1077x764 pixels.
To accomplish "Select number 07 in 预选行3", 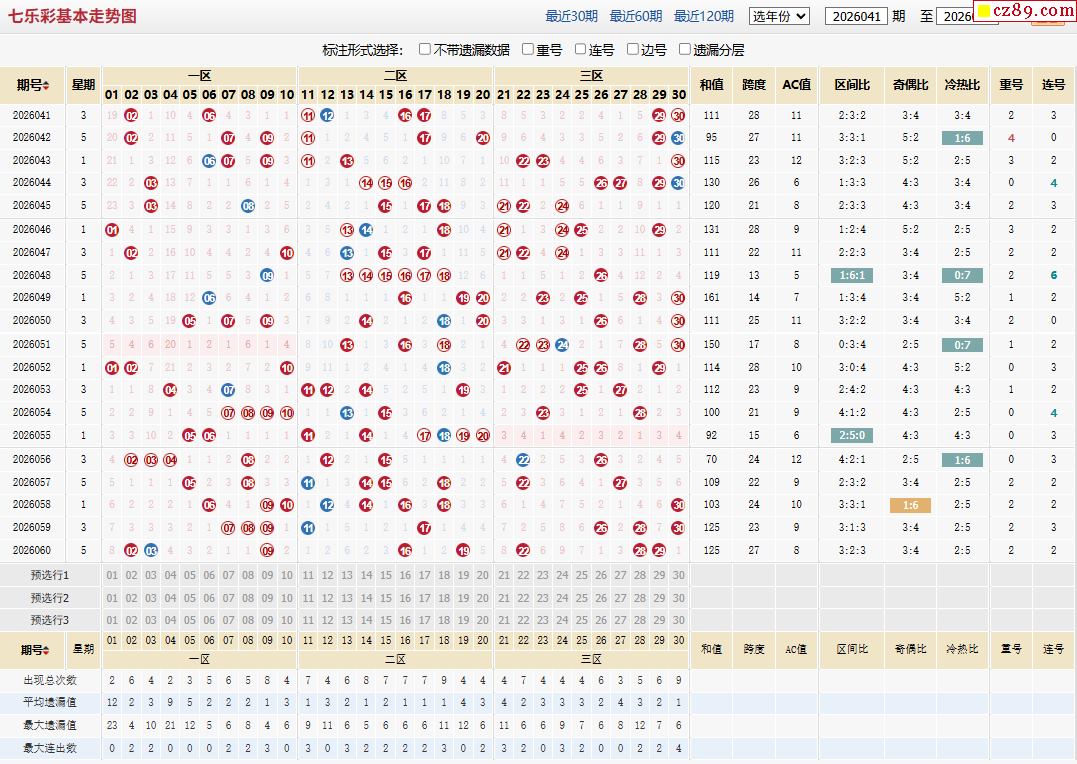I will [229, 620].
